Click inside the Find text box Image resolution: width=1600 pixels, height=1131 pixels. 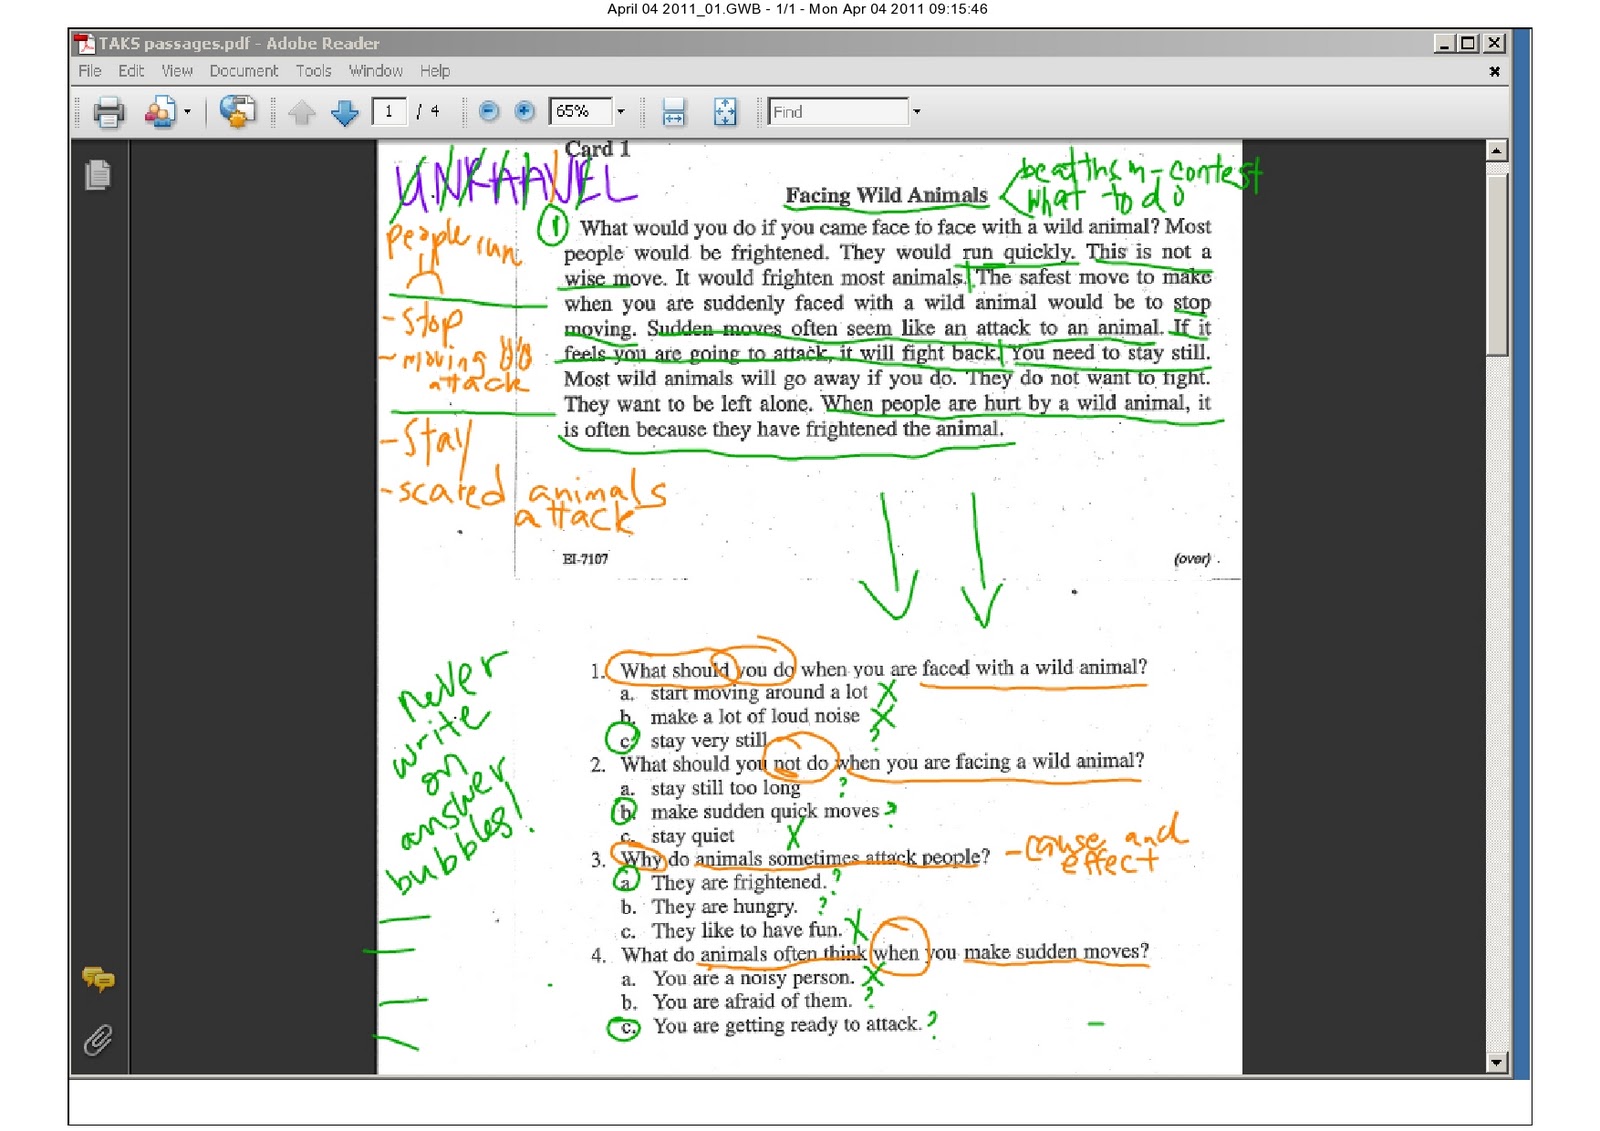coord(838,112)
